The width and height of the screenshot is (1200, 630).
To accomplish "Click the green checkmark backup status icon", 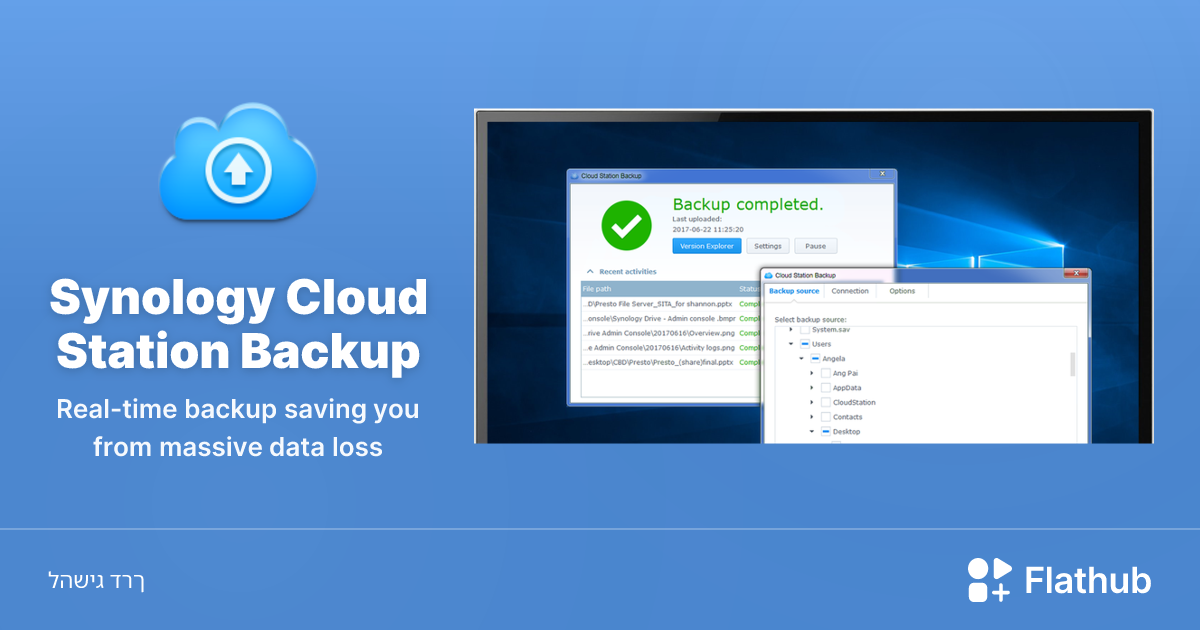I will click(x=626, y=225).
